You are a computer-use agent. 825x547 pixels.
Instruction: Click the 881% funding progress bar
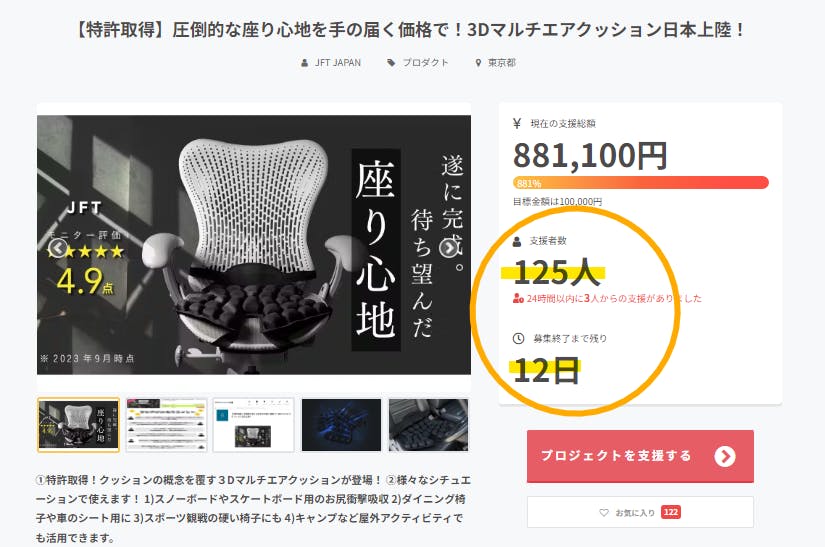pos(640,183)
